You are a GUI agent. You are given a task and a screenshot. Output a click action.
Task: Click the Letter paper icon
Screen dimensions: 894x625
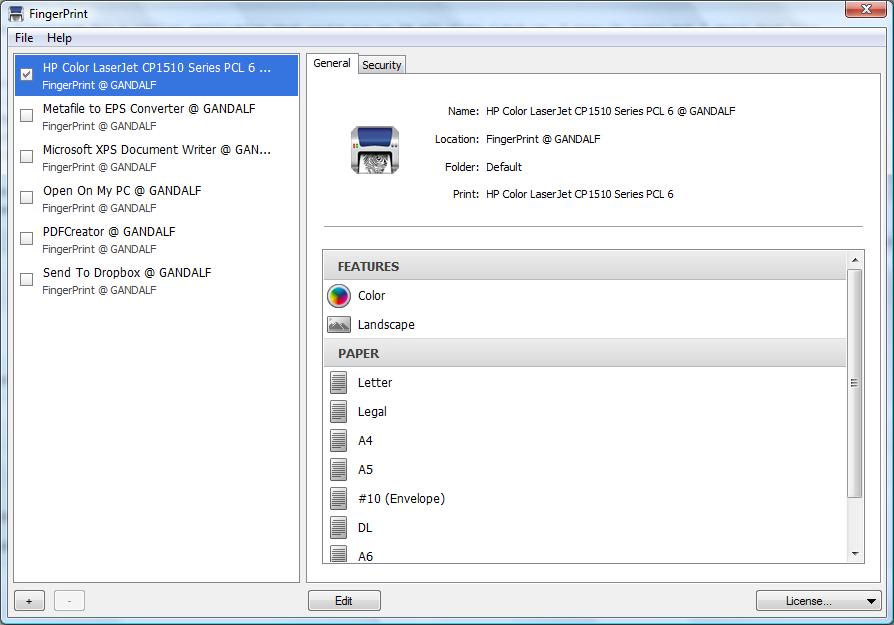click(x=339, y=383)
